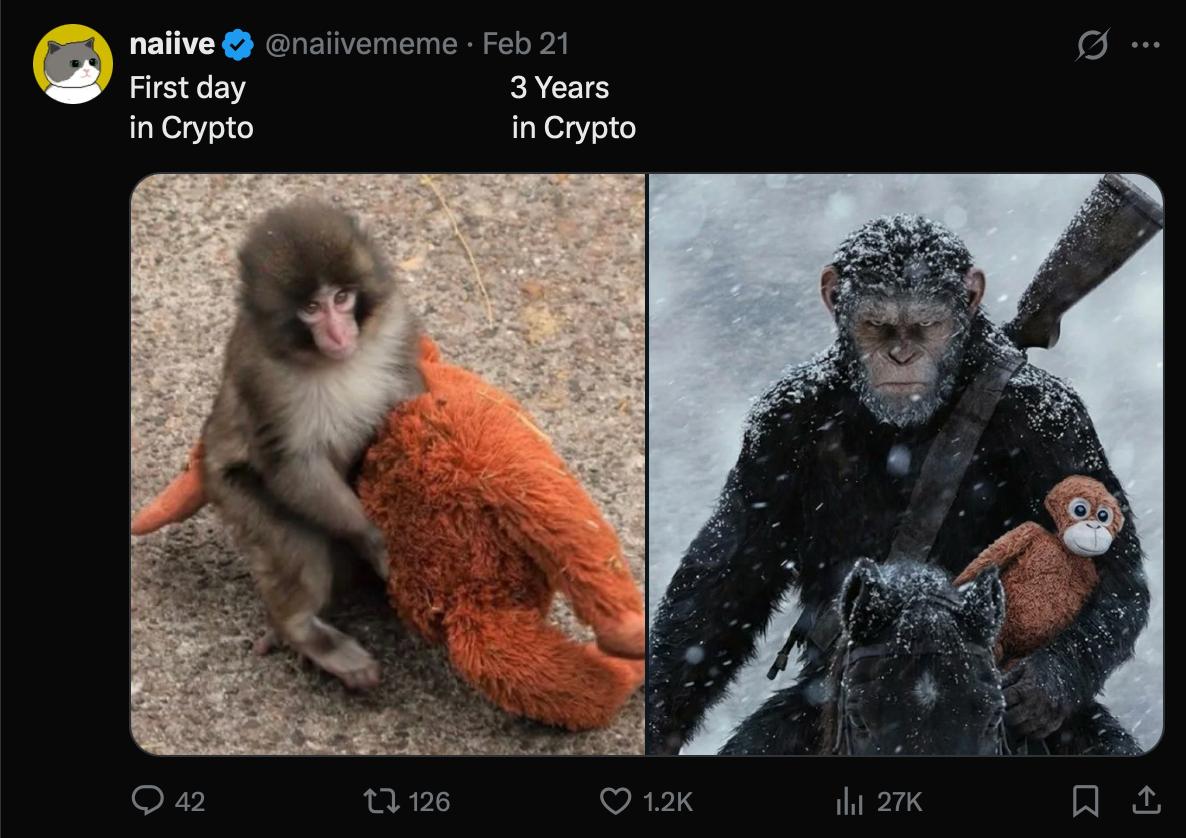Click the reply count 42
This screenshot has width=1186, height=838.
click(x=190, y=801)
